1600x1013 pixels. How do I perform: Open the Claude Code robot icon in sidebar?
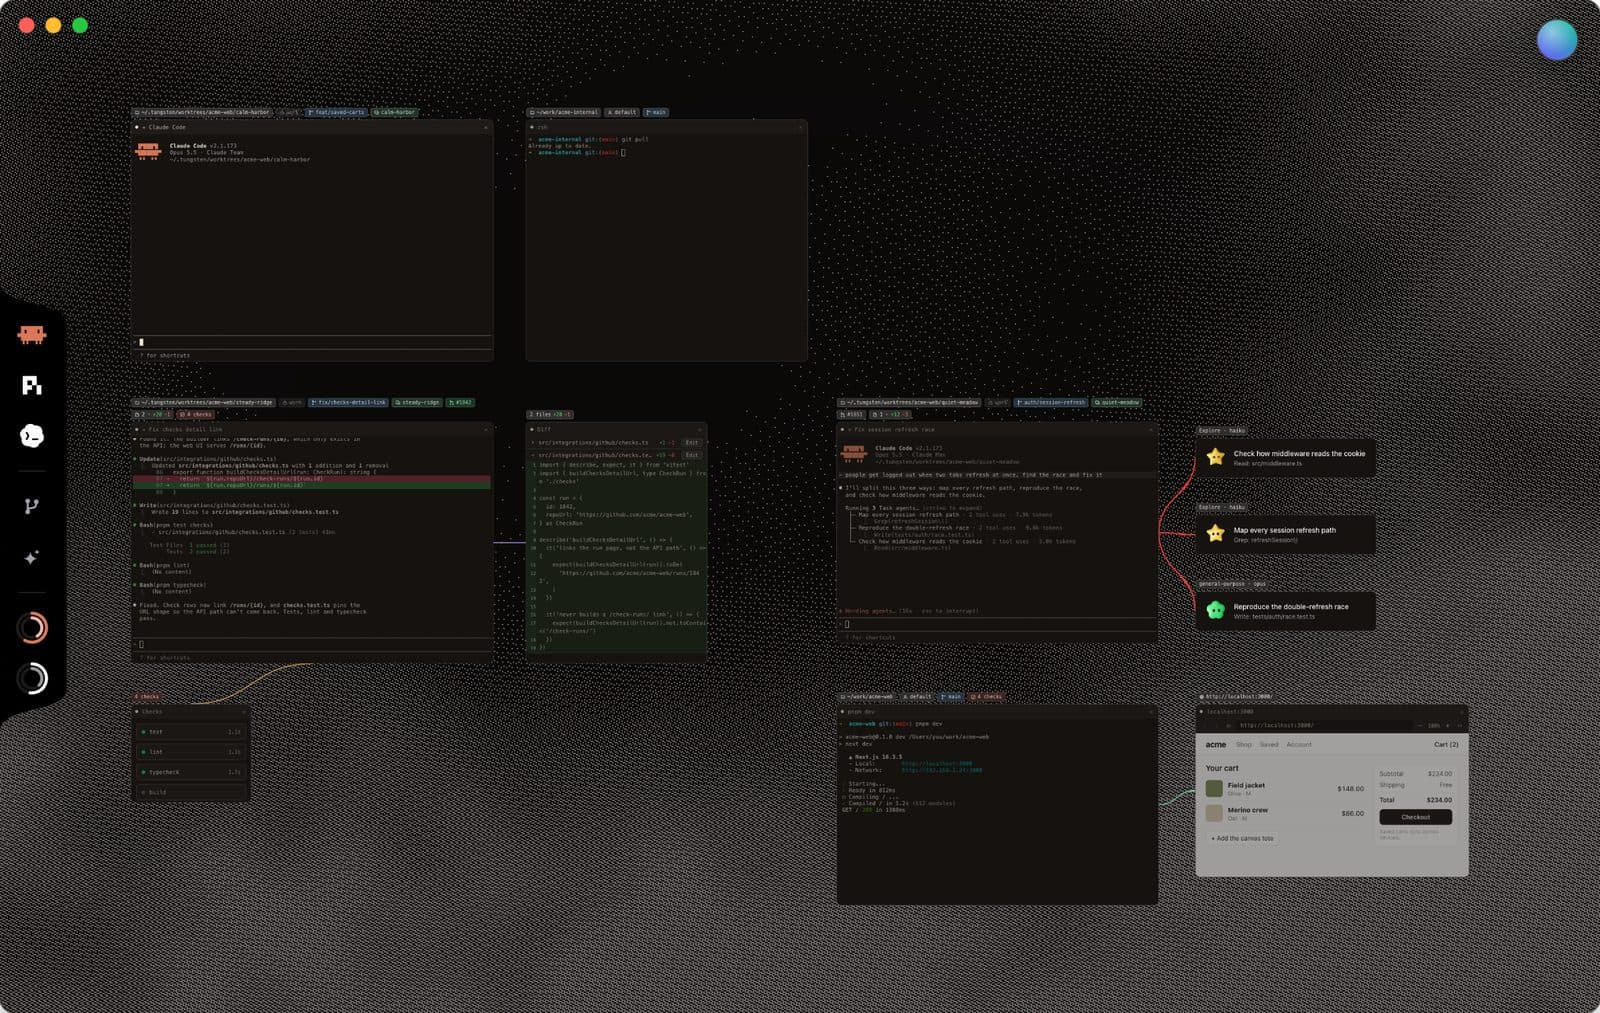(x=32, y=335)
